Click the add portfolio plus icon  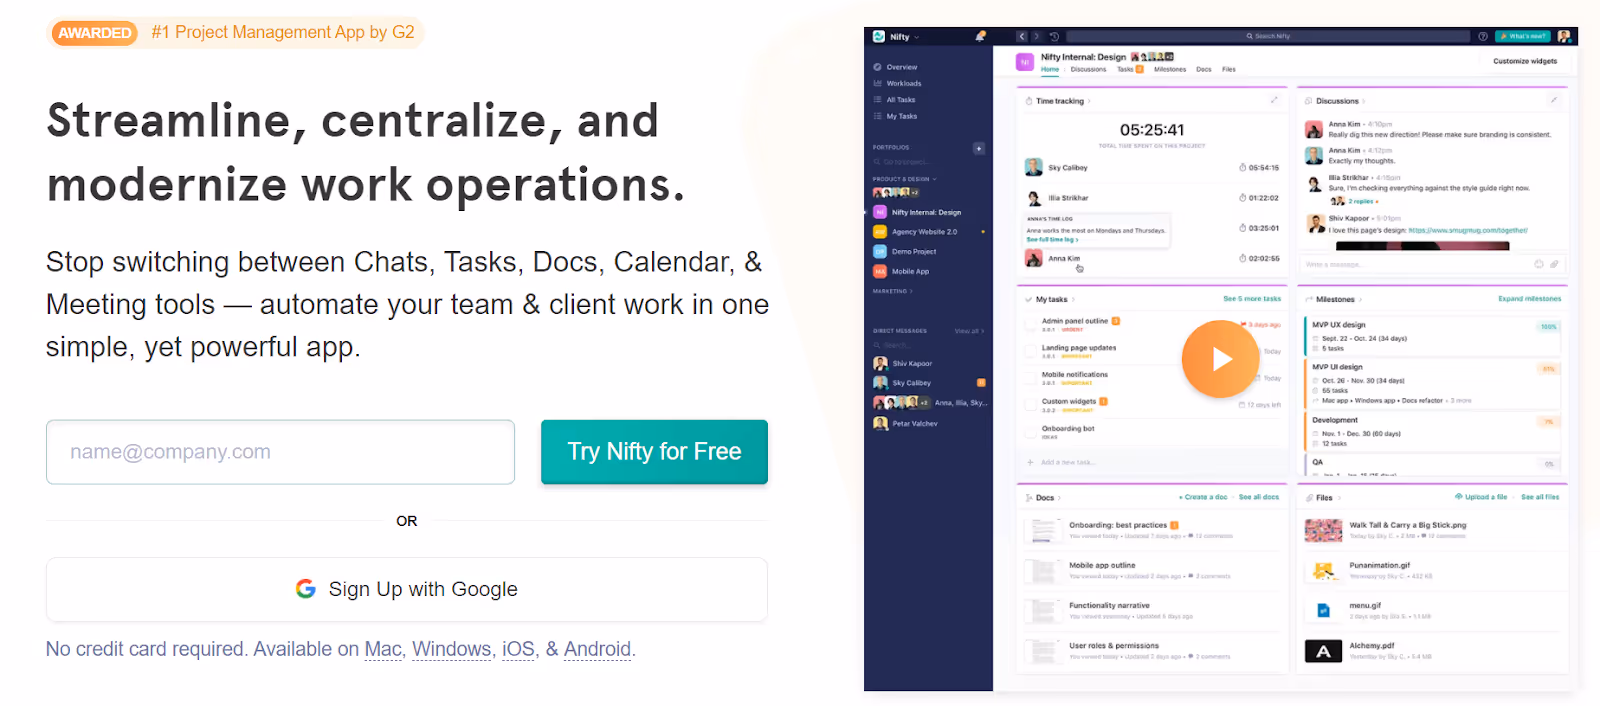coord(979,148)
